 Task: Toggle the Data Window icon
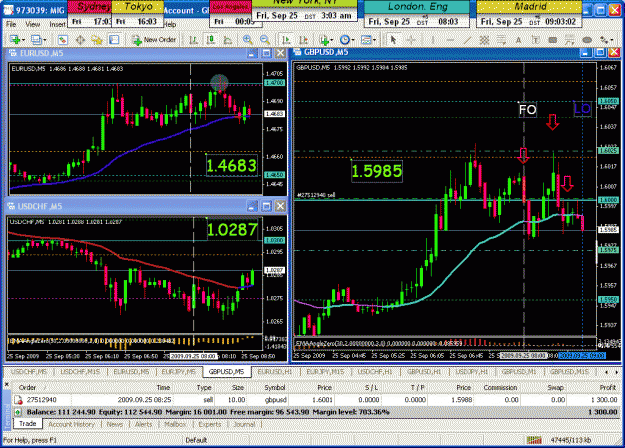pos(80,39)
